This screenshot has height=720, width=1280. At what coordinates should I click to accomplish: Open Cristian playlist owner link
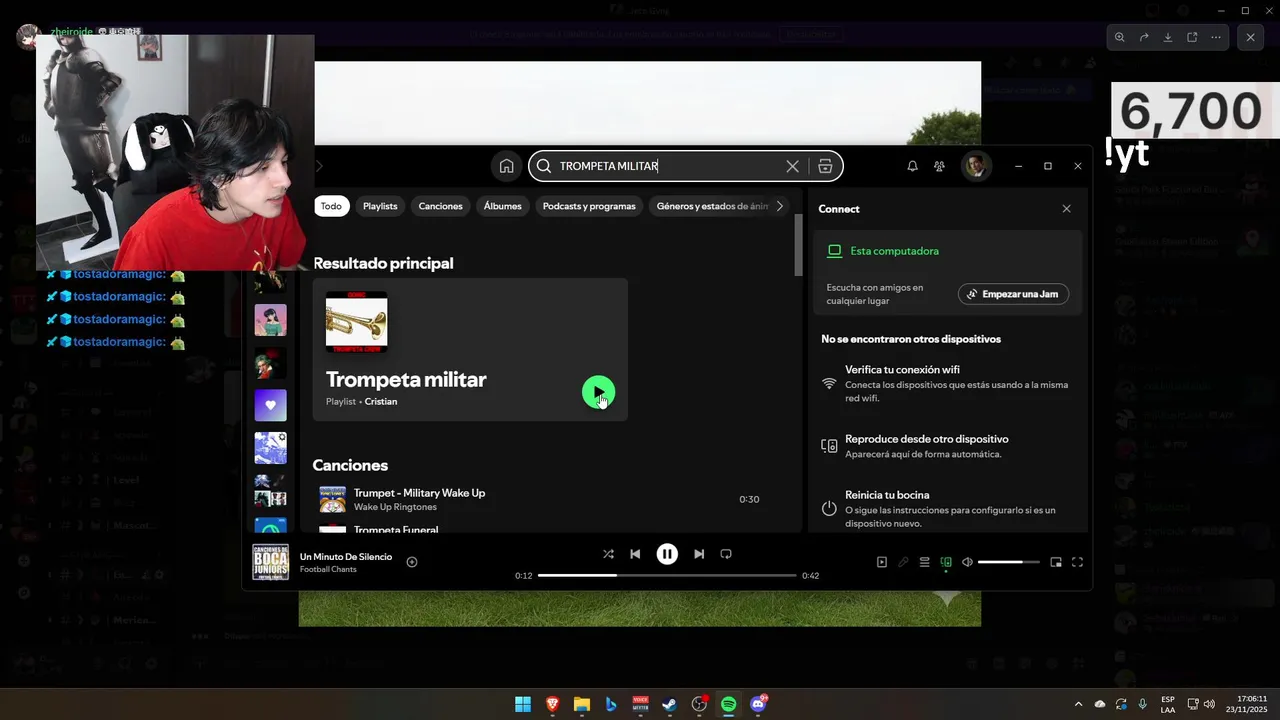pyautogui.click(x=381, y=401)
